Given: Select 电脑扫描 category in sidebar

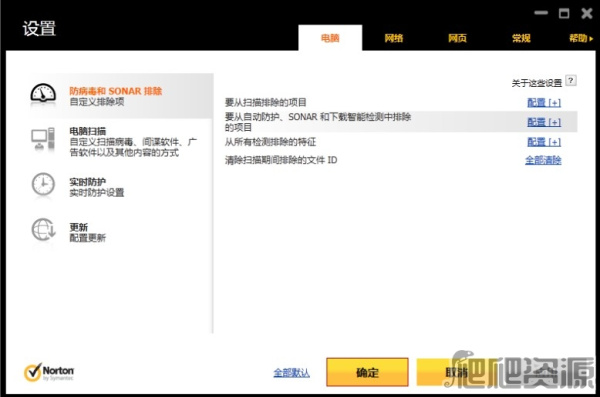Looking at the screenshot, I should tap(121, 141).
